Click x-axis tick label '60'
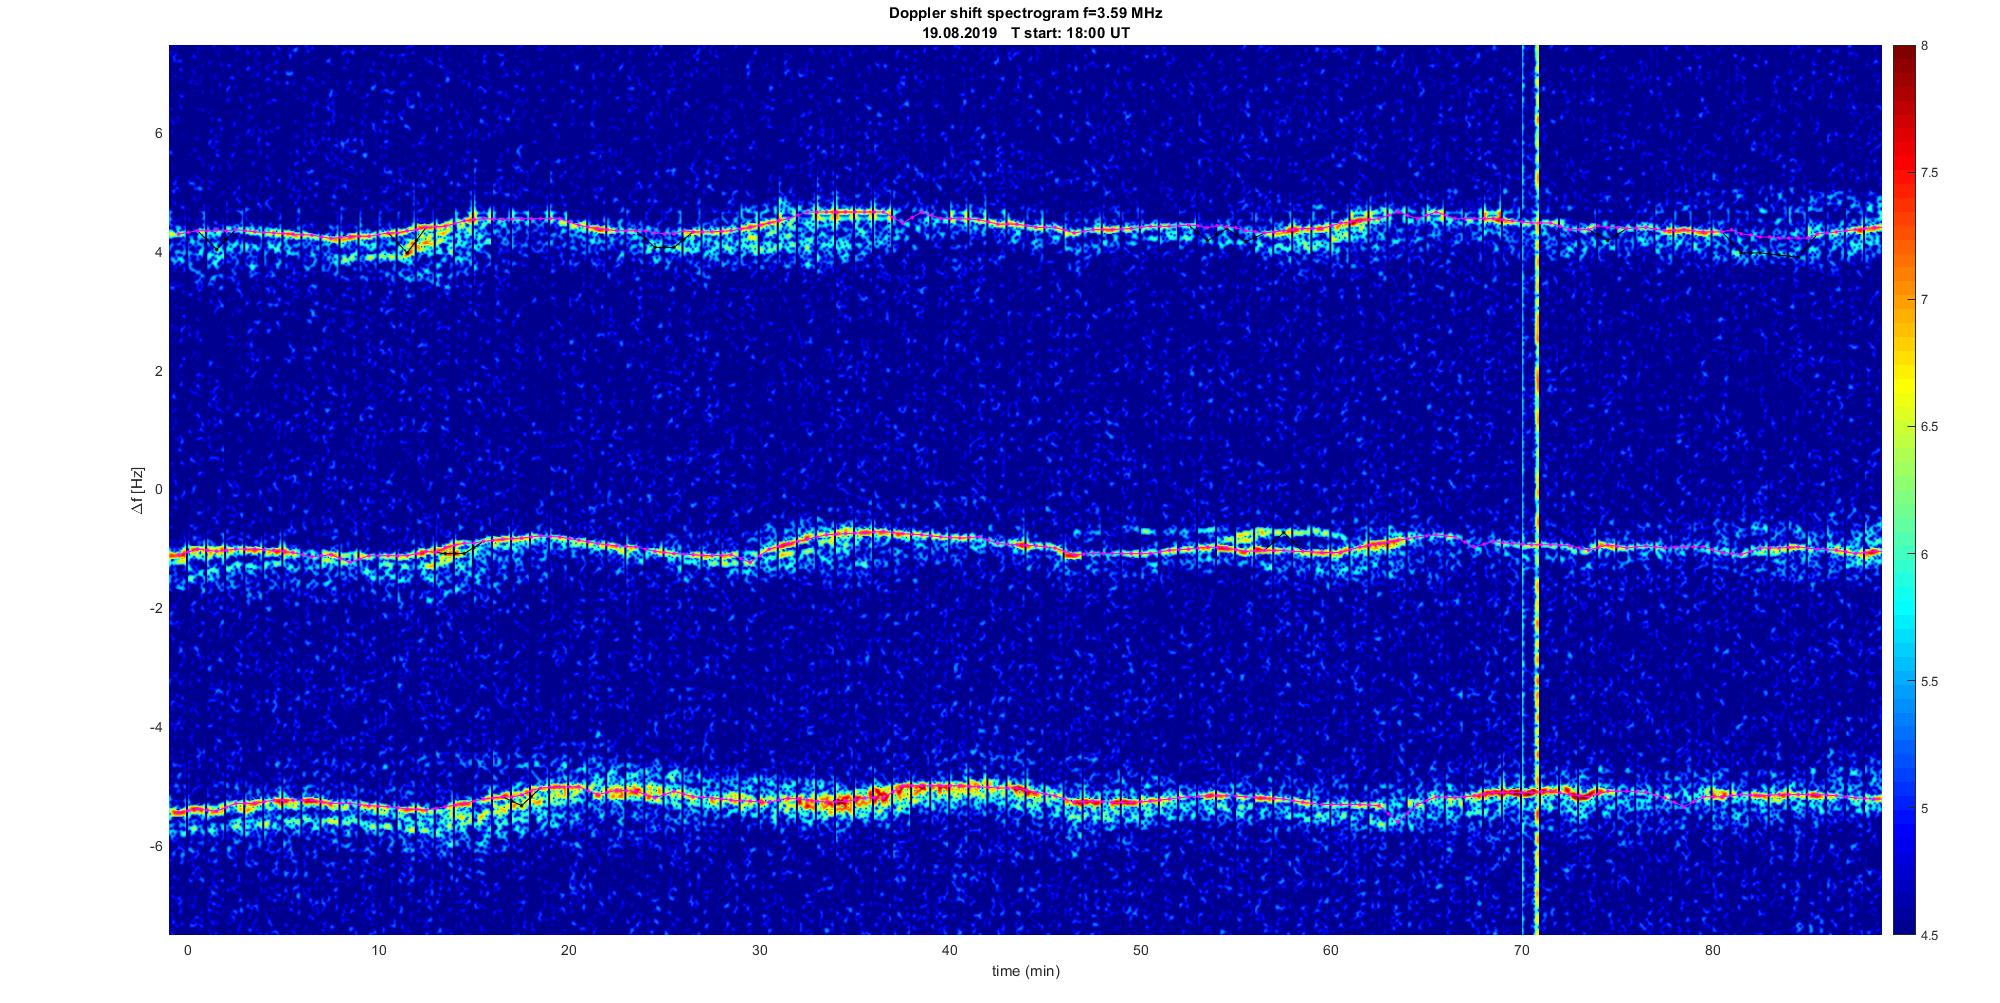The image size is (2000, 1003). [x=1330, y=950]
